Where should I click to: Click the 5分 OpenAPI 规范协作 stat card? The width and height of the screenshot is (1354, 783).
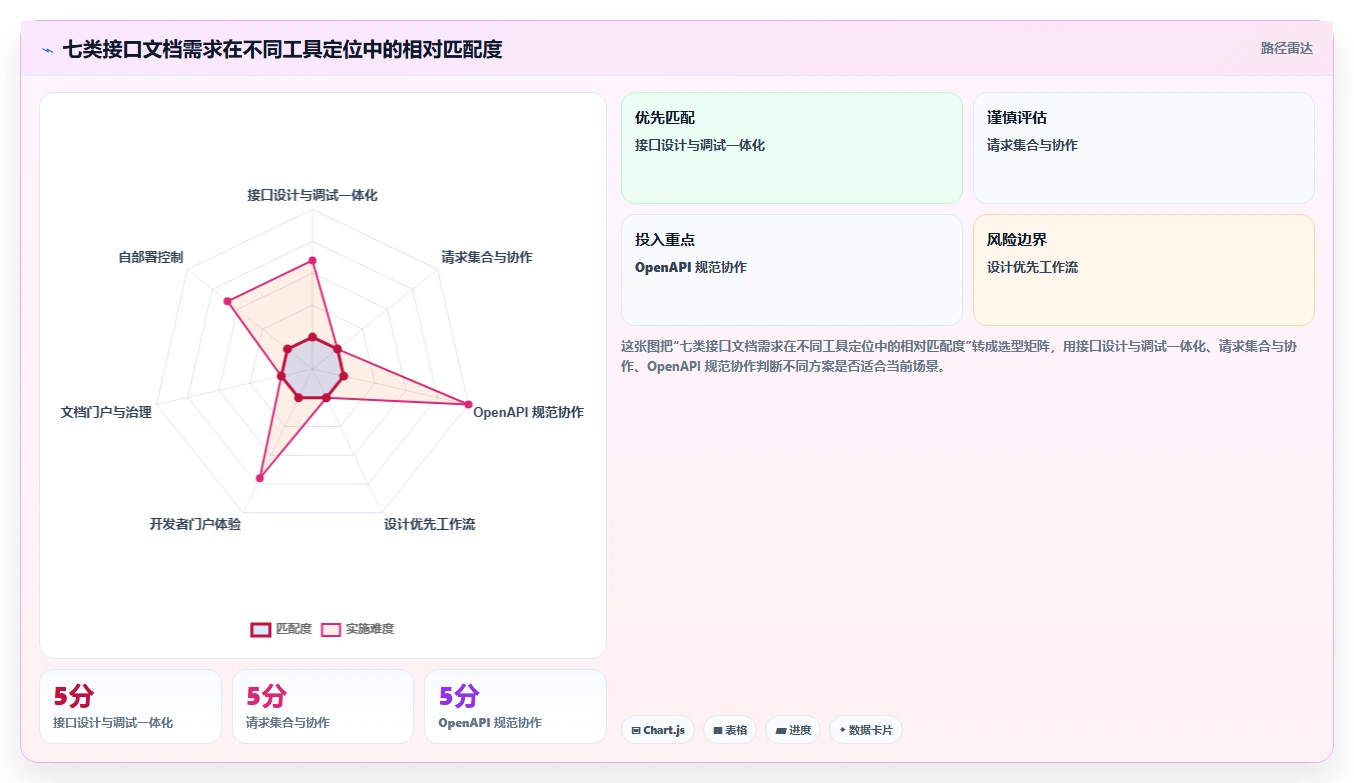coord(515,706)
